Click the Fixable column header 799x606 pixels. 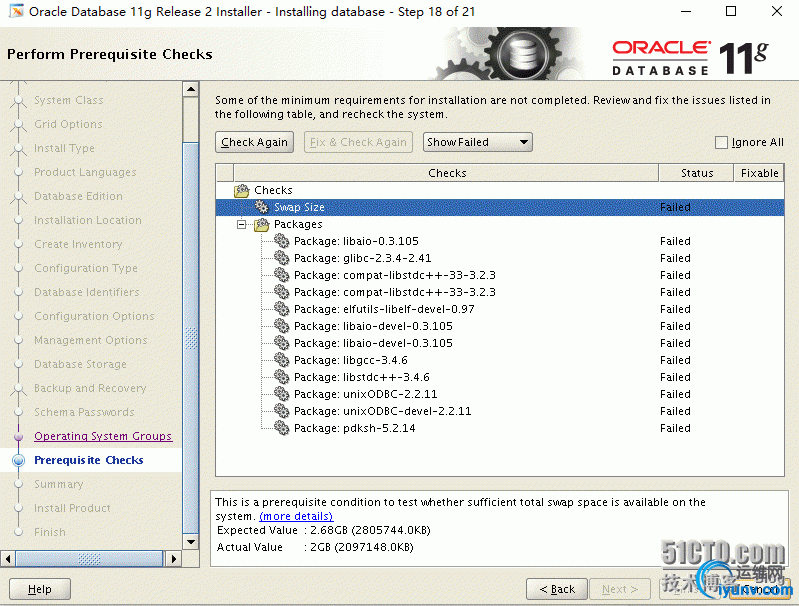(x=759, y=173)
